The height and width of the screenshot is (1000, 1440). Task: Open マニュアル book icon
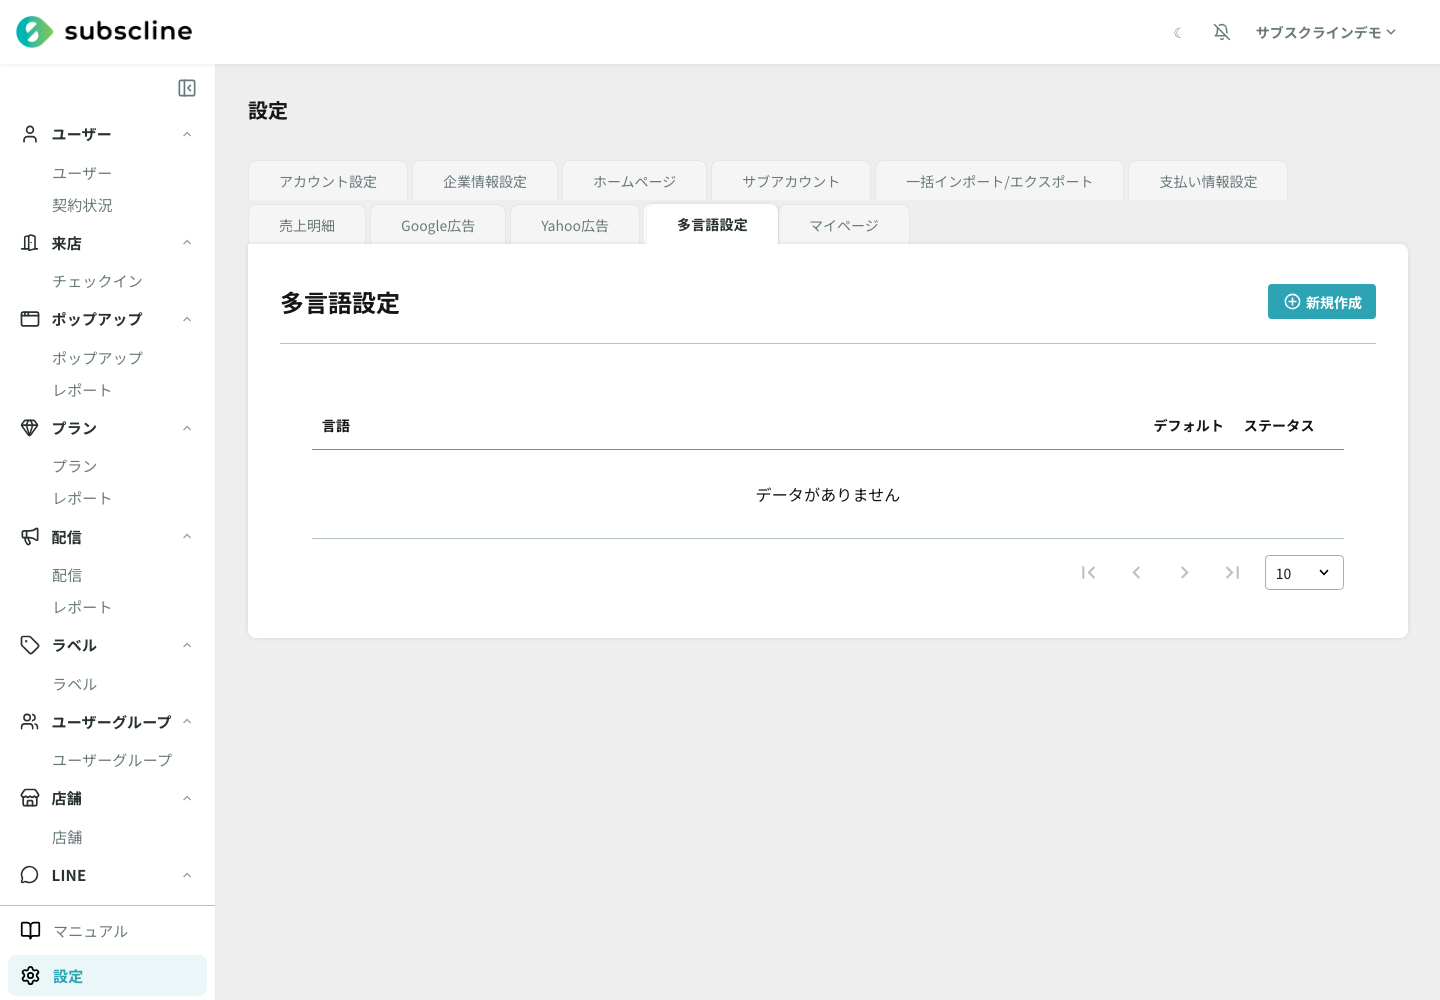(x=31, y=931)
